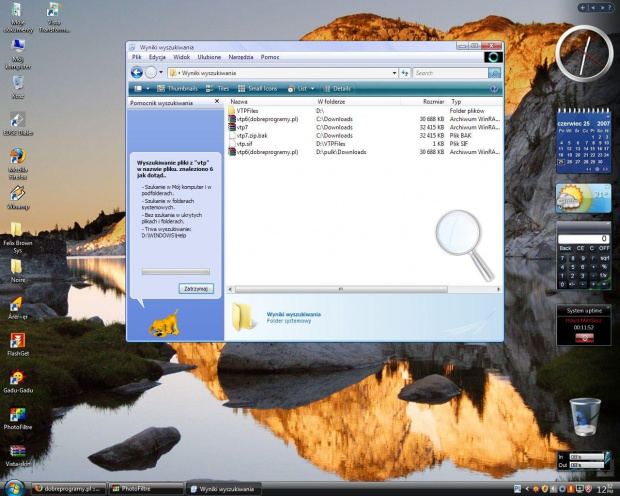This screenshot has width=620, height=496.
Task: Click into the Search input field
Action: [450, 73]
